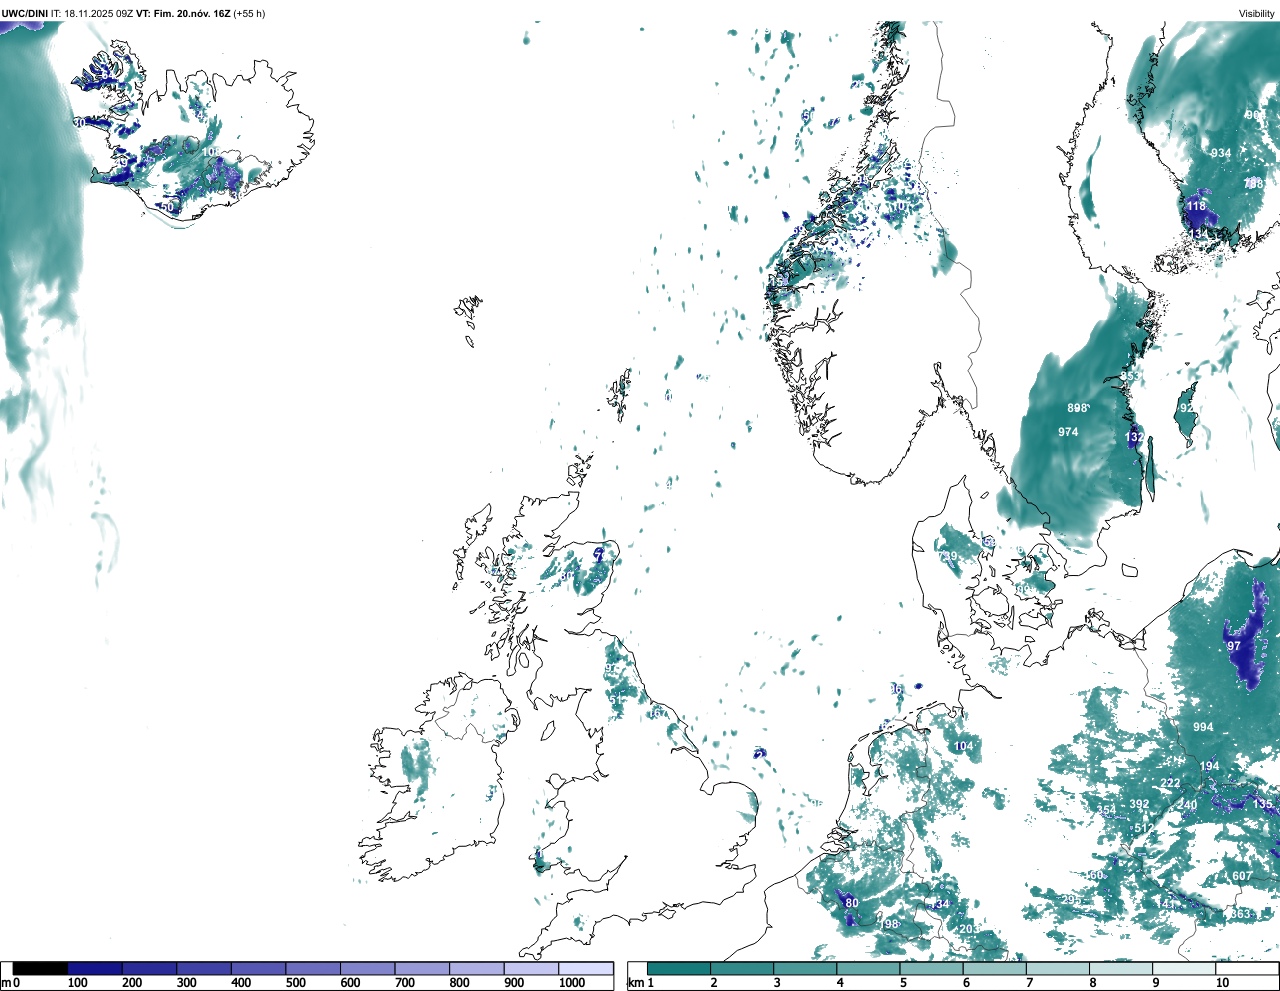1280x991 pixels.
Task: Click the '934' visibility value over Finland
Action: (1221, 153)
